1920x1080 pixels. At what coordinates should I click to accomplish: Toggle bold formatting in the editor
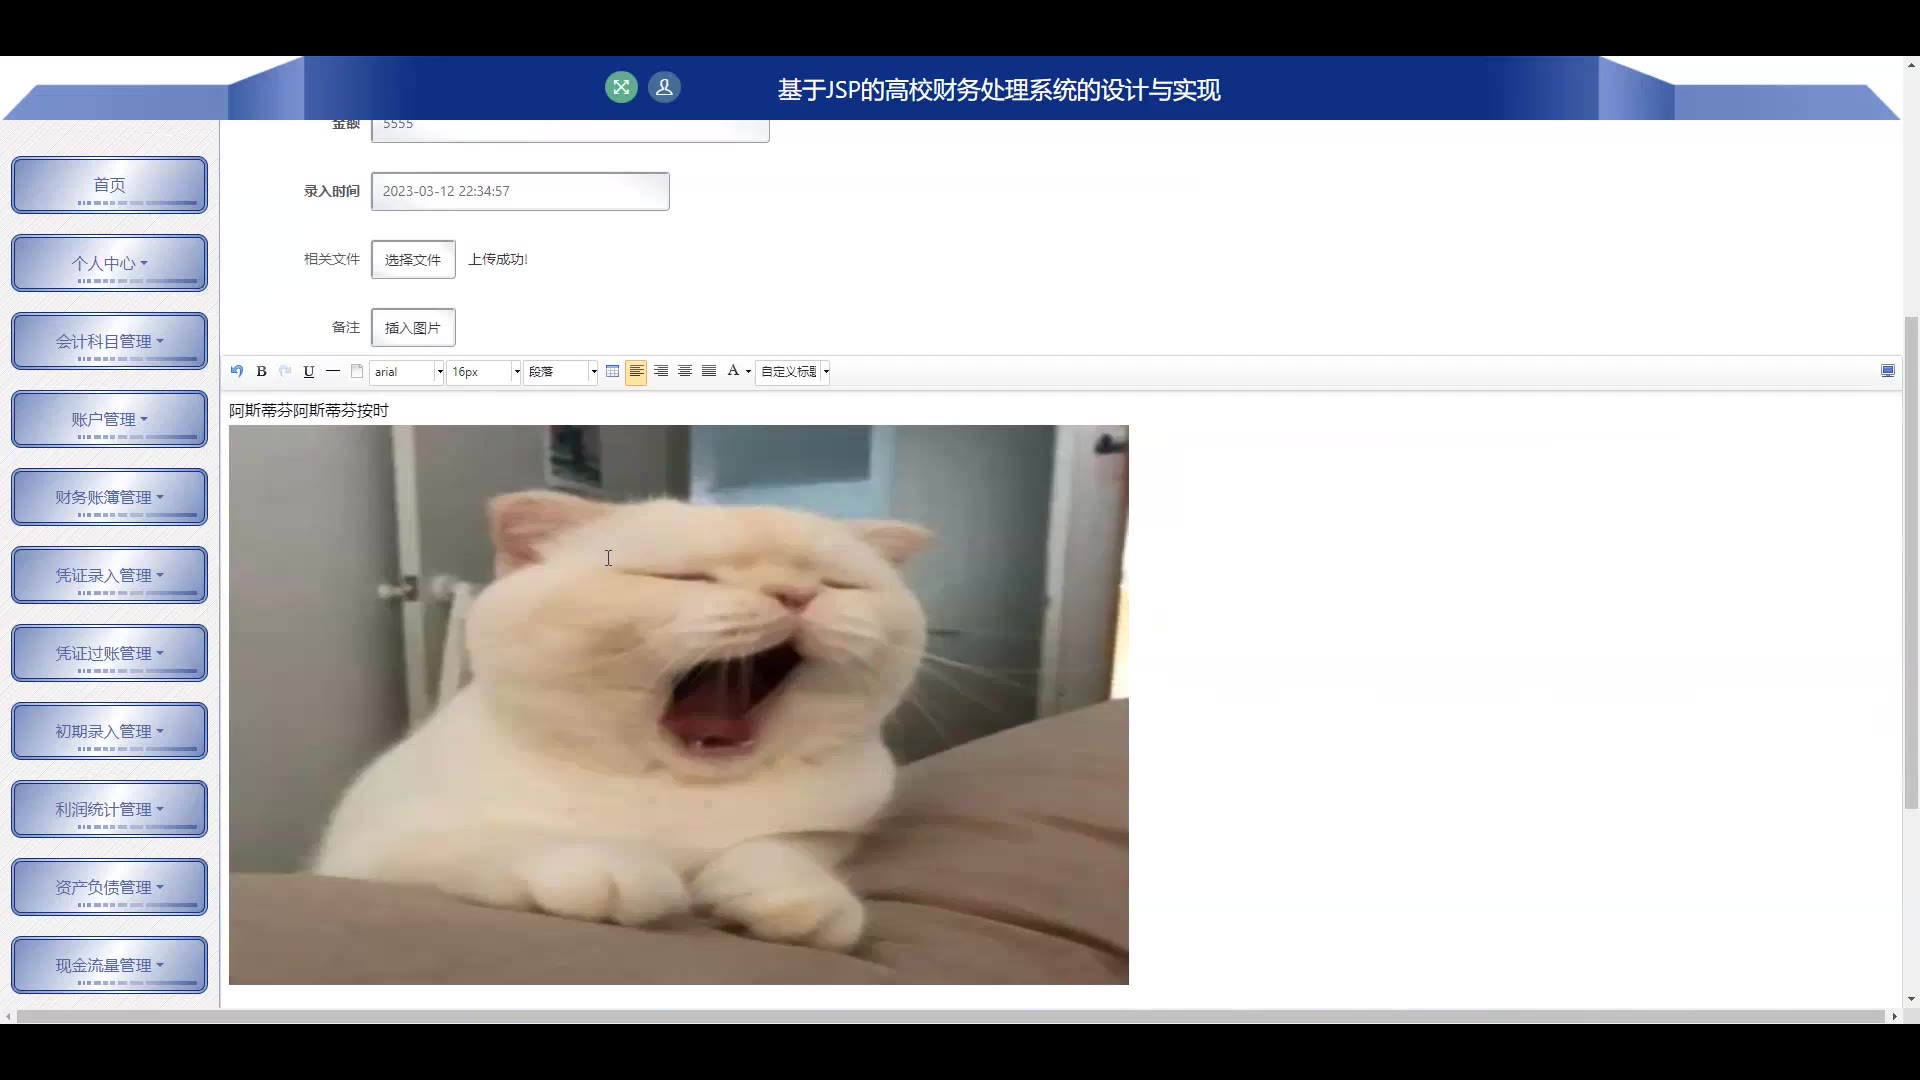pos(261,371)
